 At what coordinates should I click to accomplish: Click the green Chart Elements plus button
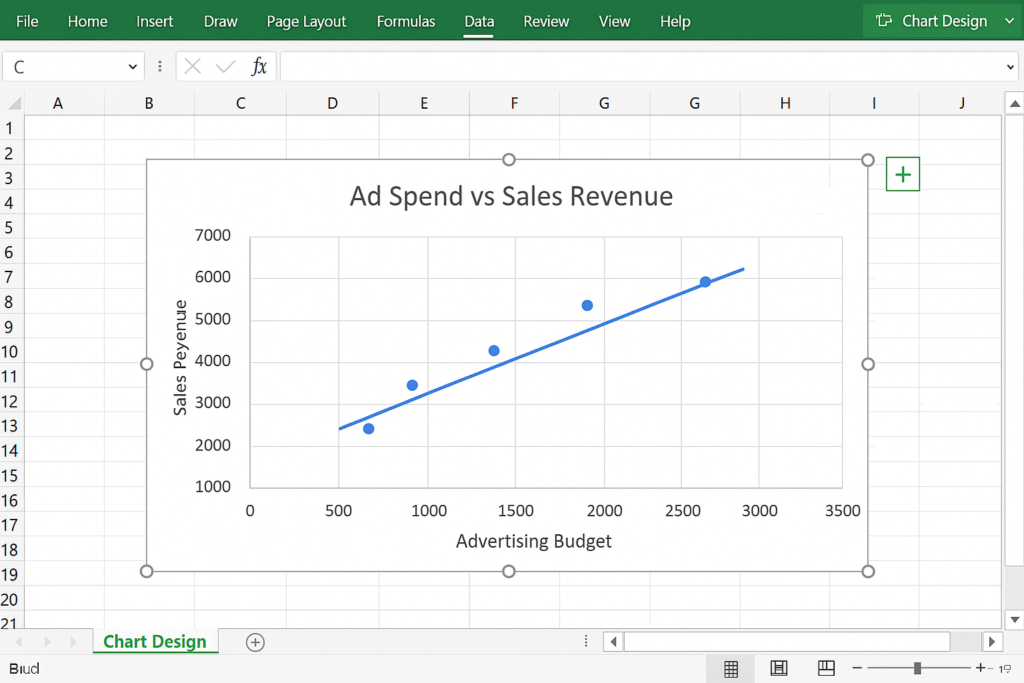(x=902, y=175)
